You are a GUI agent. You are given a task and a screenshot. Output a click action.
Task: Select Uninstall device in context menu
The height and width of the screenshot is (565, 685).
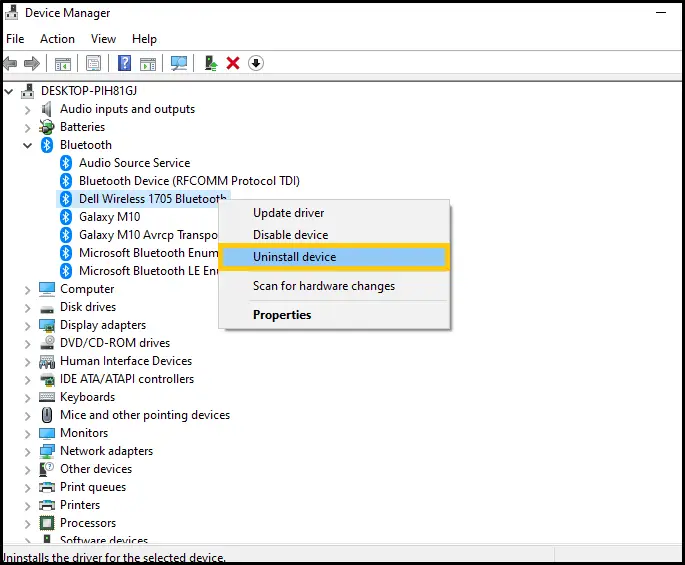click(334, 257)
